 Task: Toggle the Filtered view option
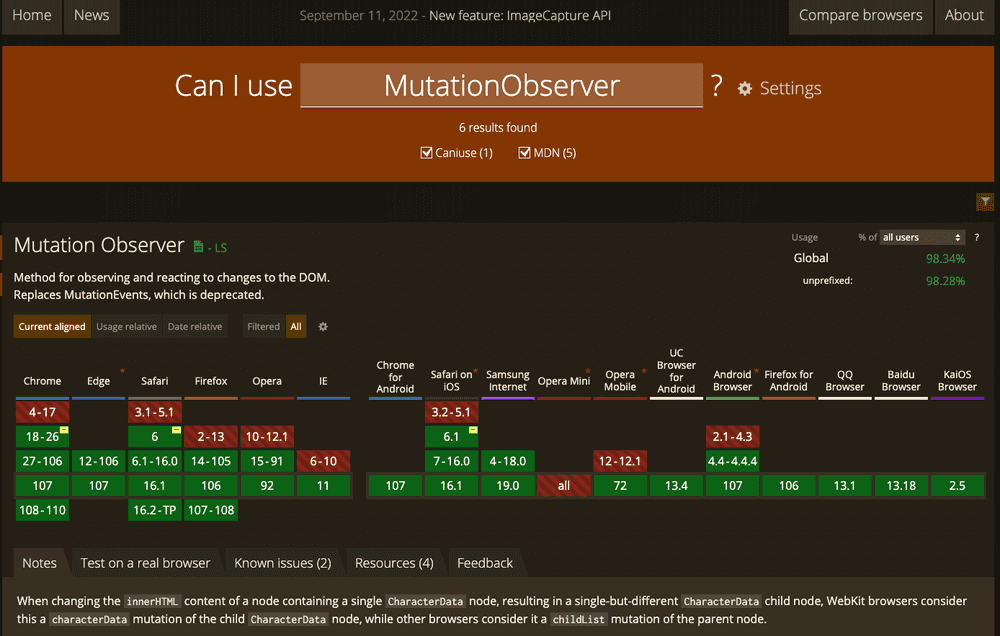pos(262,326)
